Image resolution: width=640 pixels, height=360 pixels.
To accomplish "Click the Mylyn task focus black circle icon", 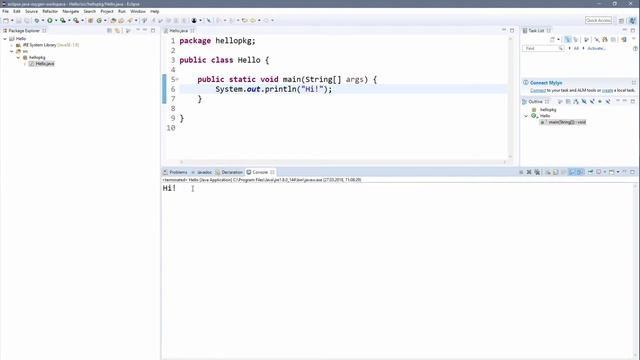I will tap(194, 20).
